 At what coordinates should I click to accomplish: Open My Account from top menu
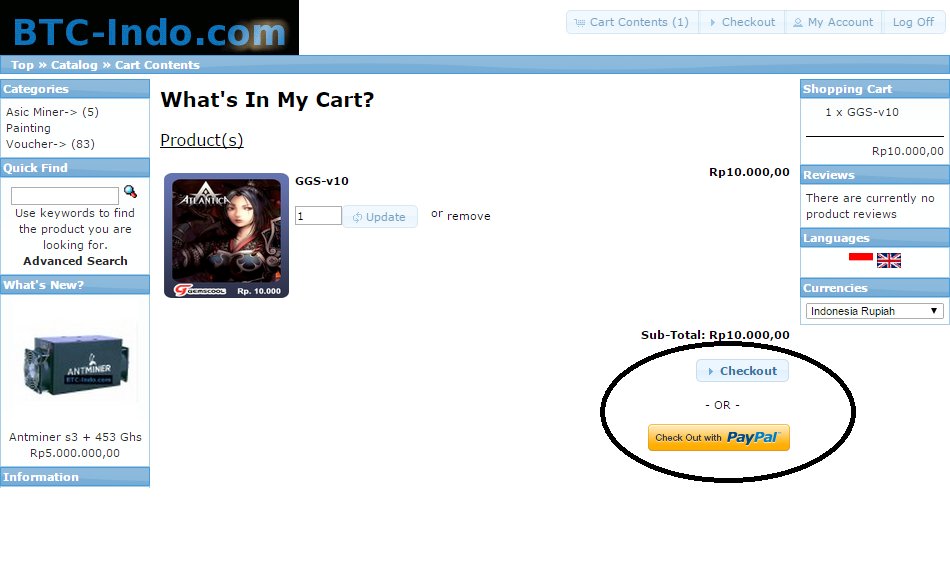pyautogui.click(x=833, y=22)
